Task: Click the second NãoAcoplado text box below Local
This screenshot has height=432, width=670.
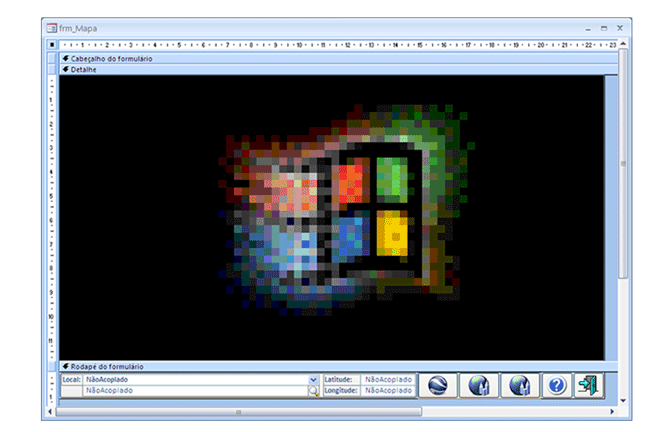Action: (196, 391)
